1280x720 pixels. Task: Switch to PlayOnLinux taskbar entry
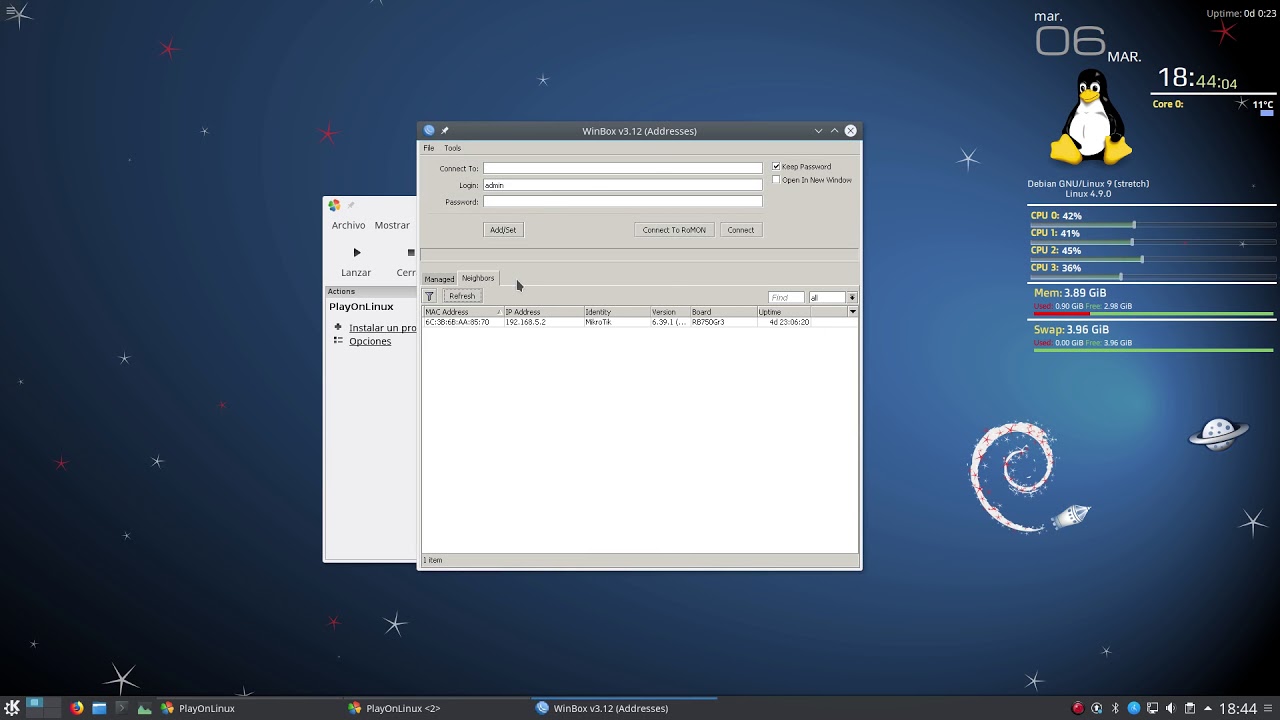click(x=248, y=708)
